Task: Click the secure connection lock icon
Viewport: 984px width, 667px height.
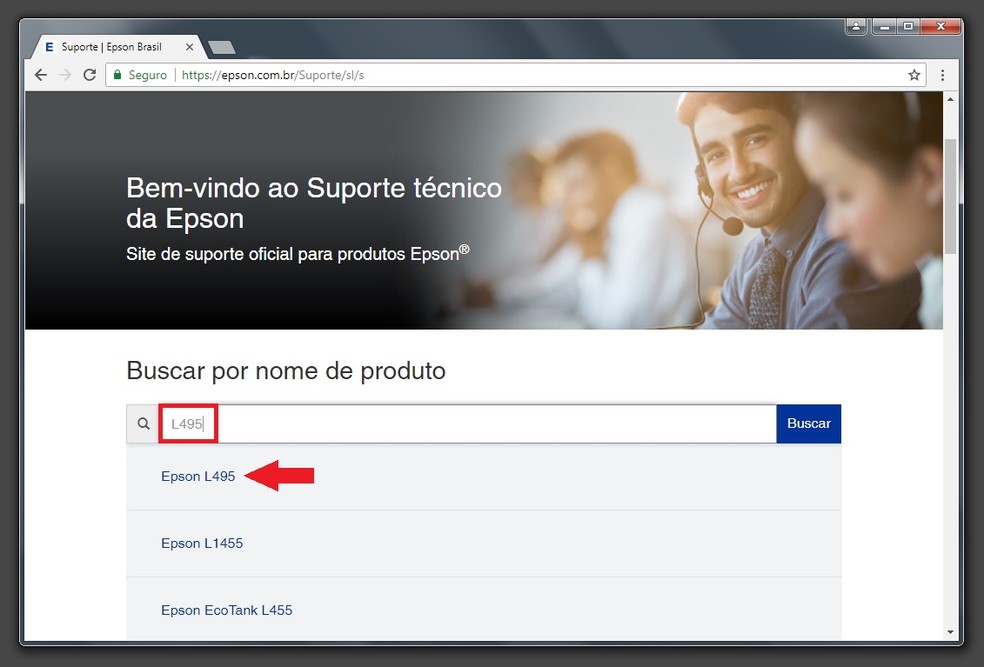Action: point(120,74)
